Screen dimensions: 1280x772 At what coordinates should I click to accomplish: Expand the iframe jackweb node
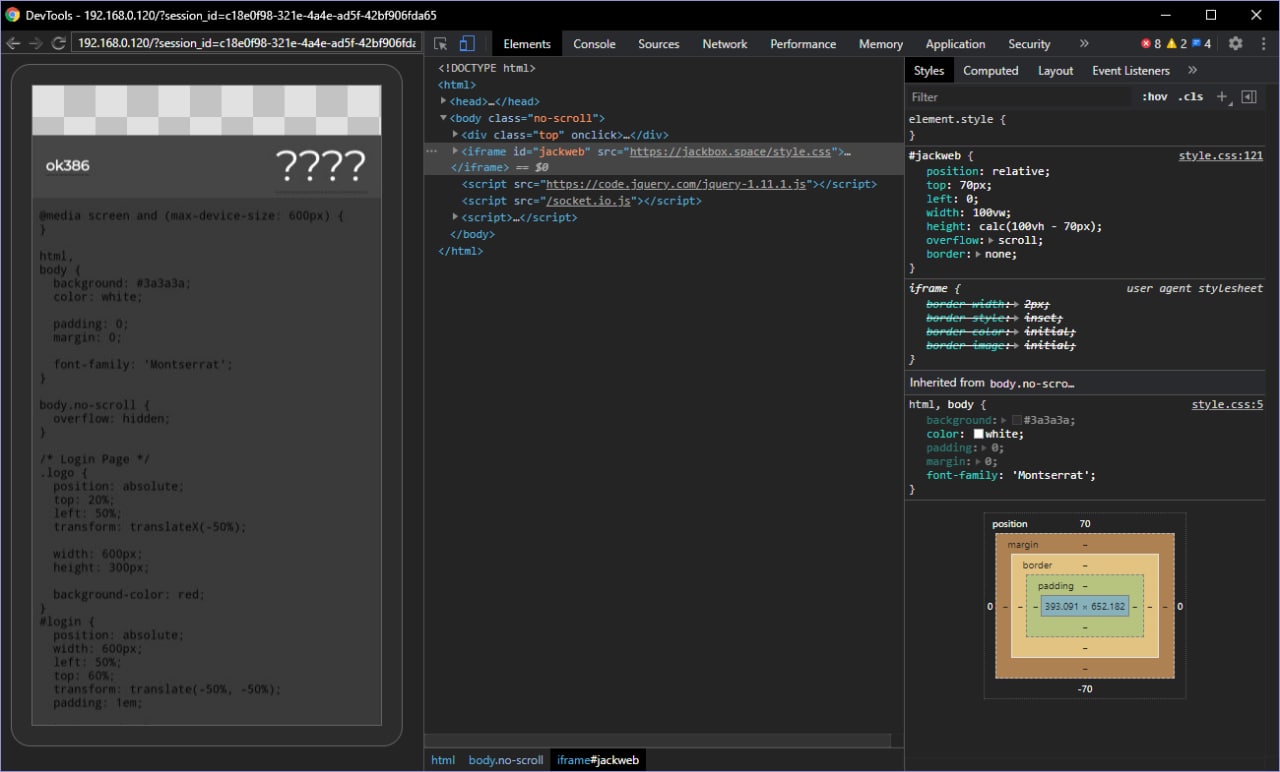coord(456,151)
